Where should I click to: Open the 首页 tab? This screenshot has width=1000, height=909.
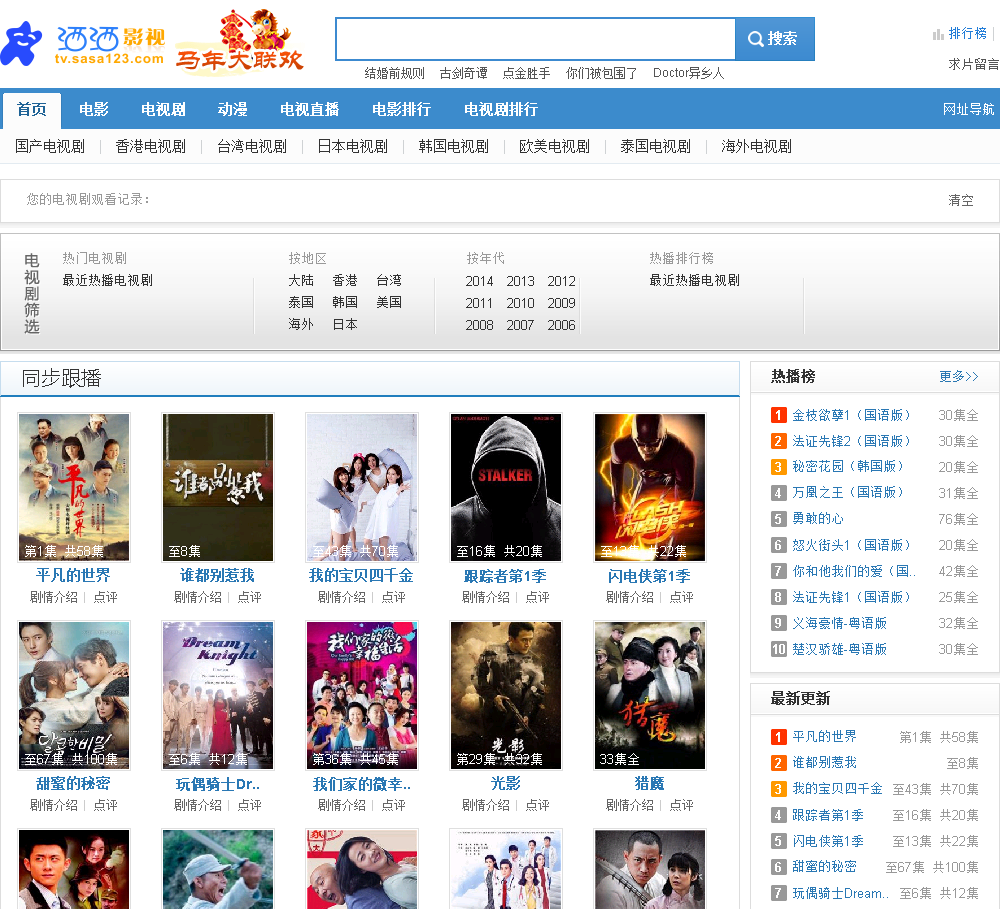click(32, 110)
